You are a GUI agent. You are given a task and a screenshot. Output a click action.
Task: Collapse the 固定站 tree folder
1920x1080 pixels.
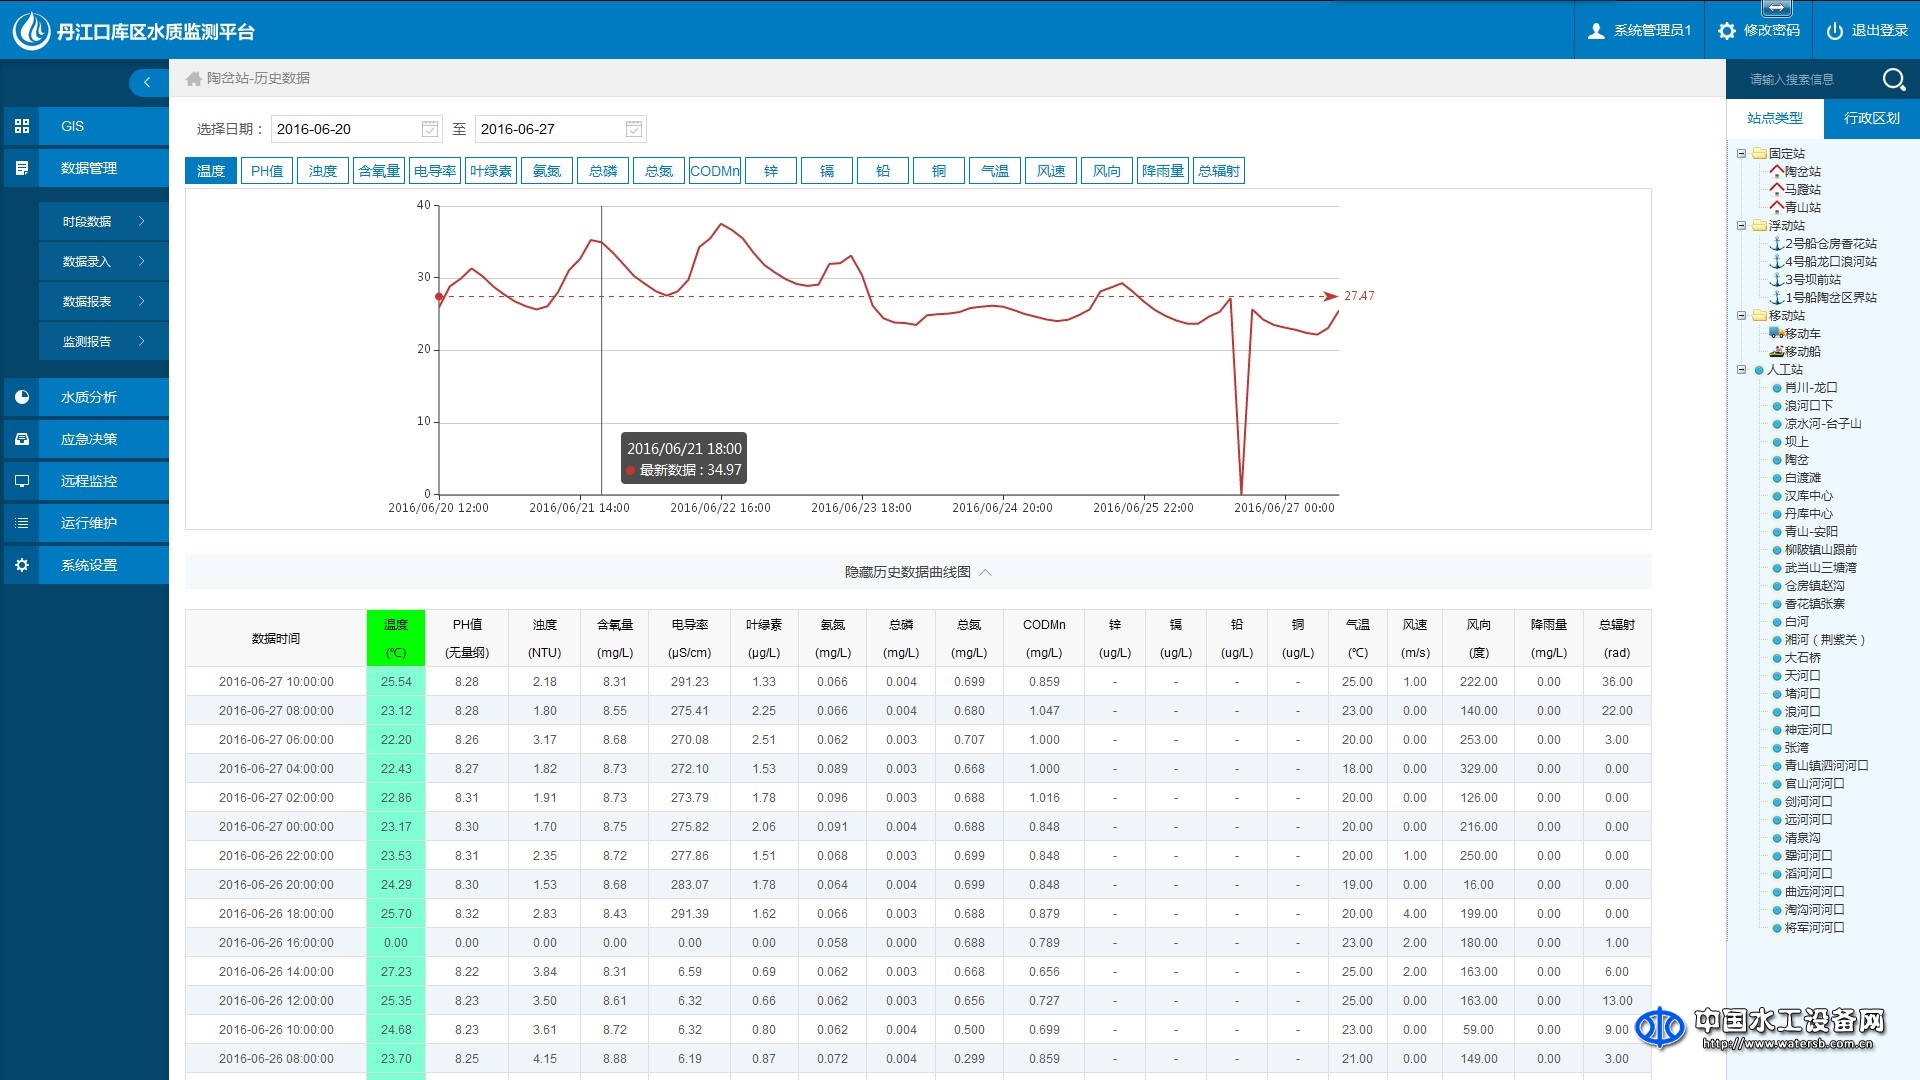pos(1741,154)
